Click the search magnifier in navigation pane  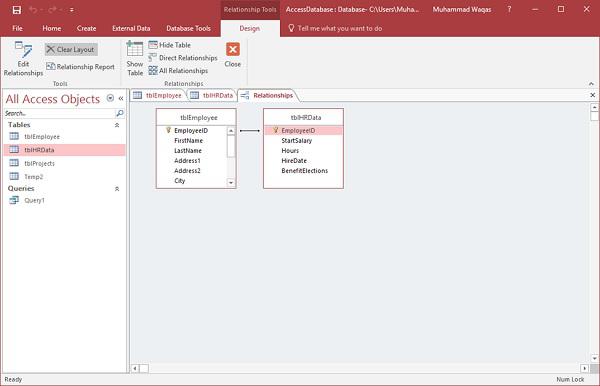pyautogui.click(x=120, y=113)
